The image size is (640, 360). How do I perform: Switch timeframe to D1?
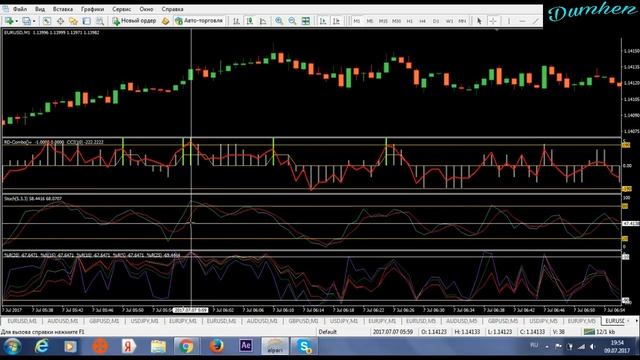436,21
